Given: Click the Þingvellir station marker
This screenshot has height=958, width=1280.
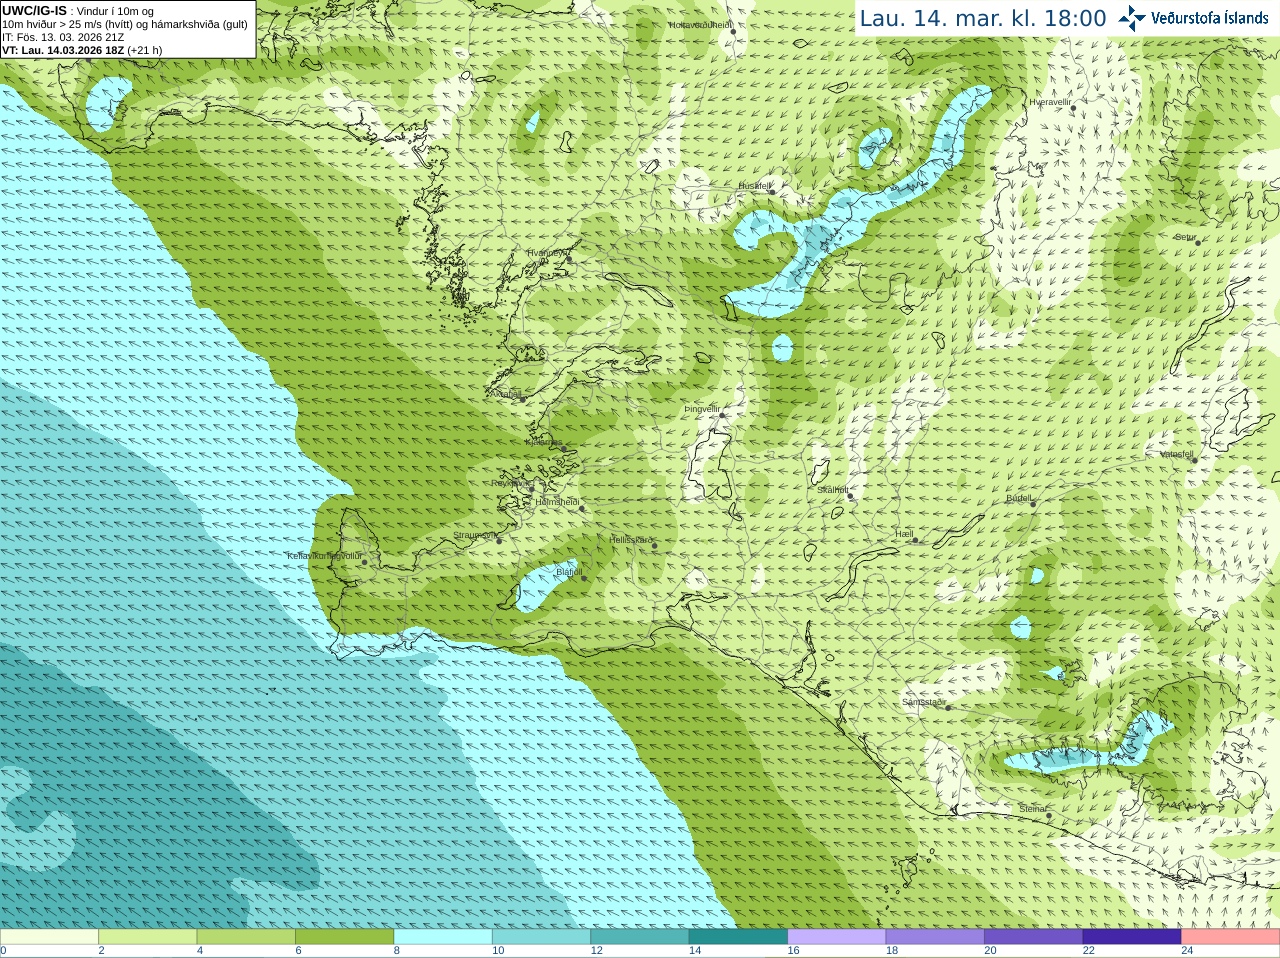Looking at the screenshot, I should (x=721, y=415).
